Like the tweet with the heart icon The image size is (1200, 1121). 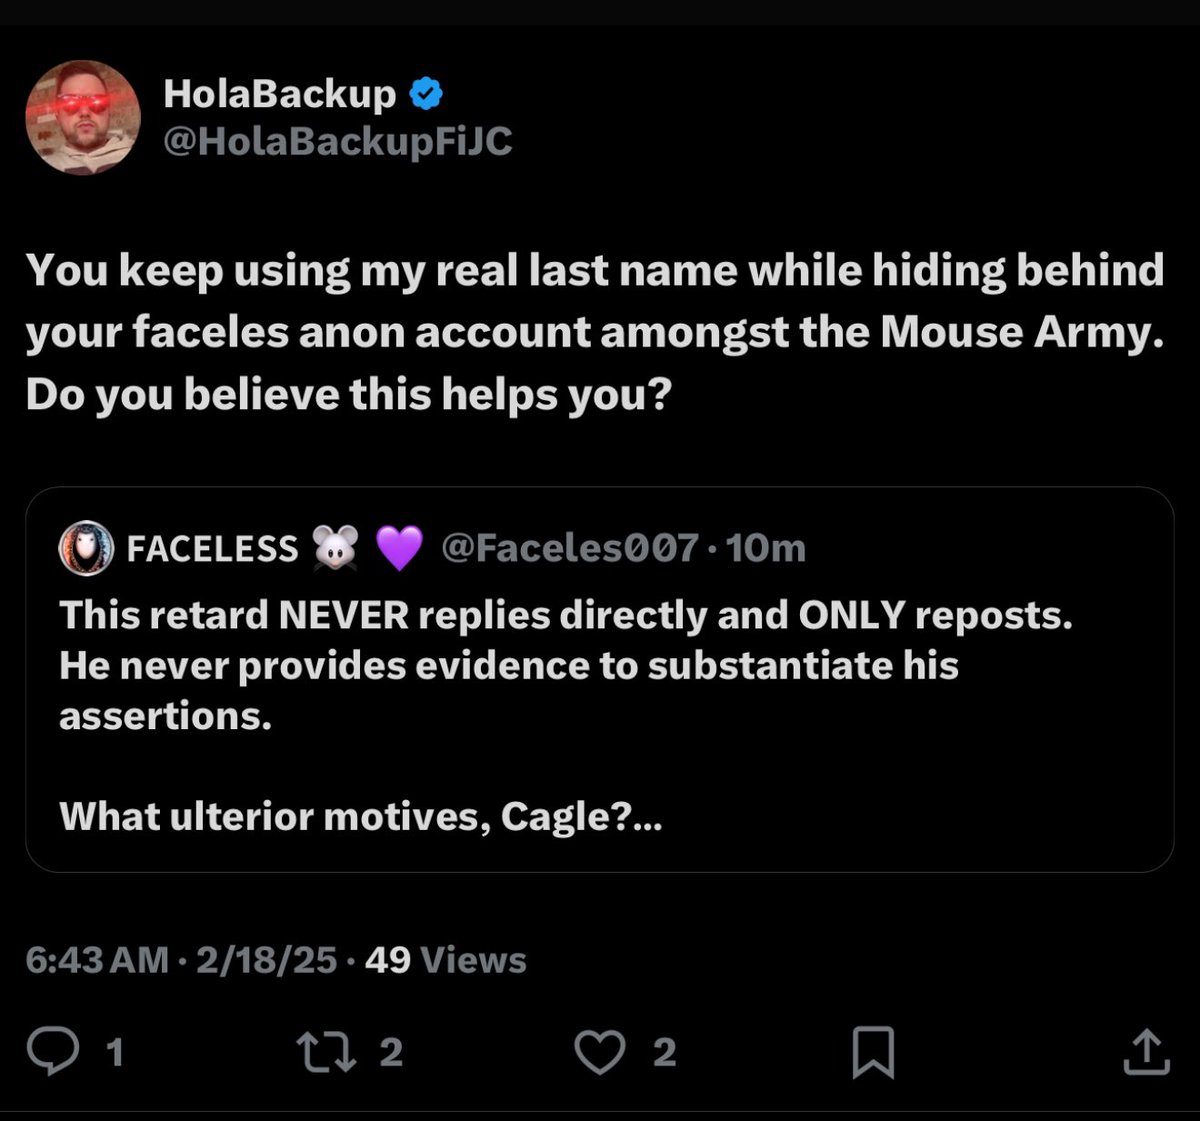pos(599,1052)
